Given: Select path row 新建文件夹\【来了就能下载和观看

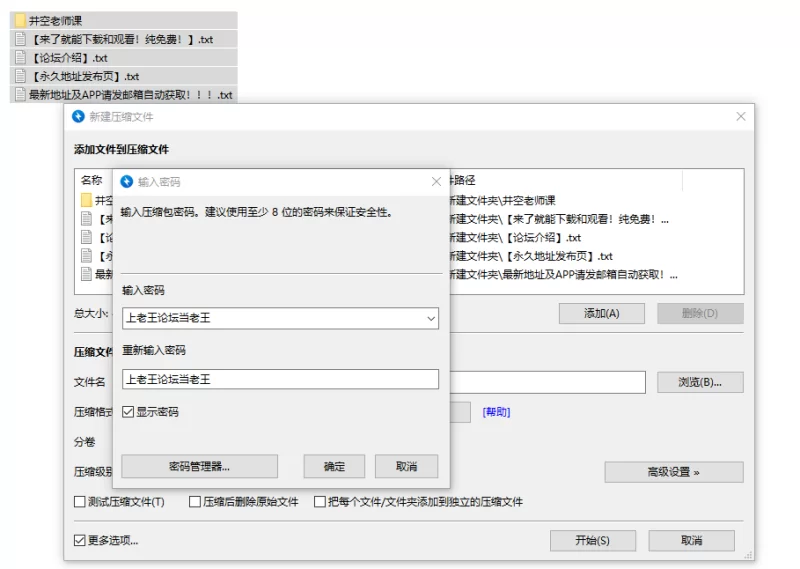Looking at the screenshot, I should click(x=559, y=219).
